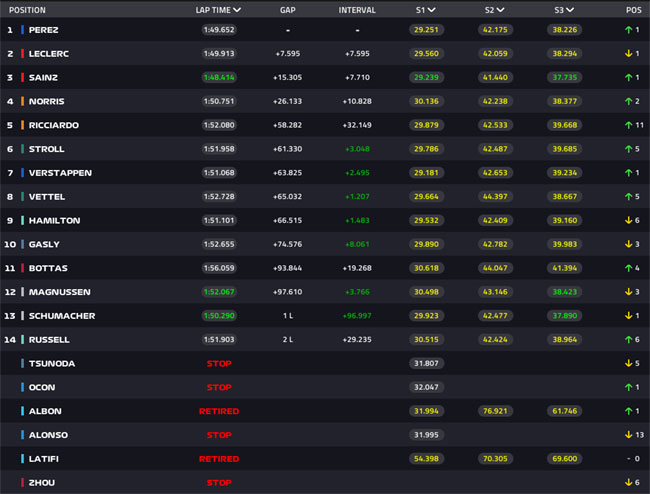Viewport: 650px width, 494px height.
Task: Click Gasly's yellow down arrow
Action: click(628, 244)
